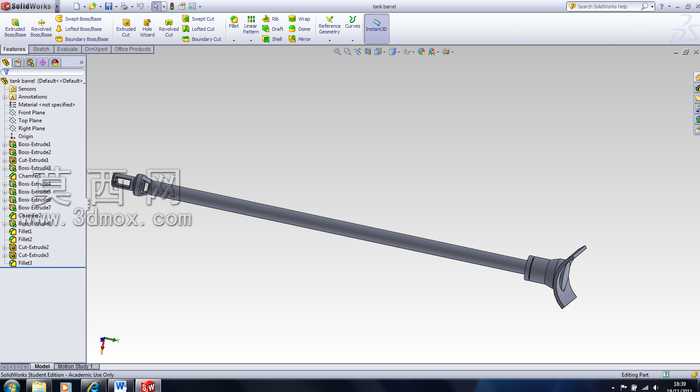Click the Print icon
Image resolution: width=700 pixels, height=392 pixels.
point(124,6)
